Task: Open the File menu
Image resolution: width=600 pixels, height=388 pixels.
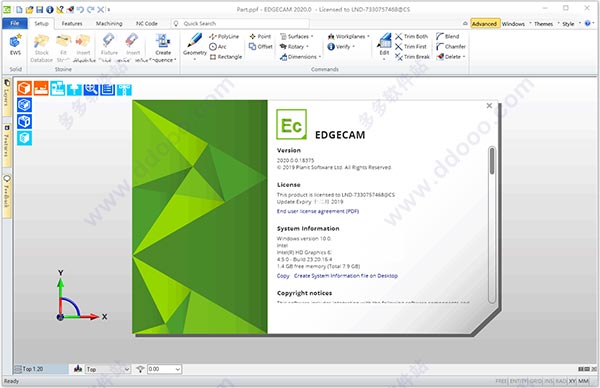Action: click(x=15, y=23)
